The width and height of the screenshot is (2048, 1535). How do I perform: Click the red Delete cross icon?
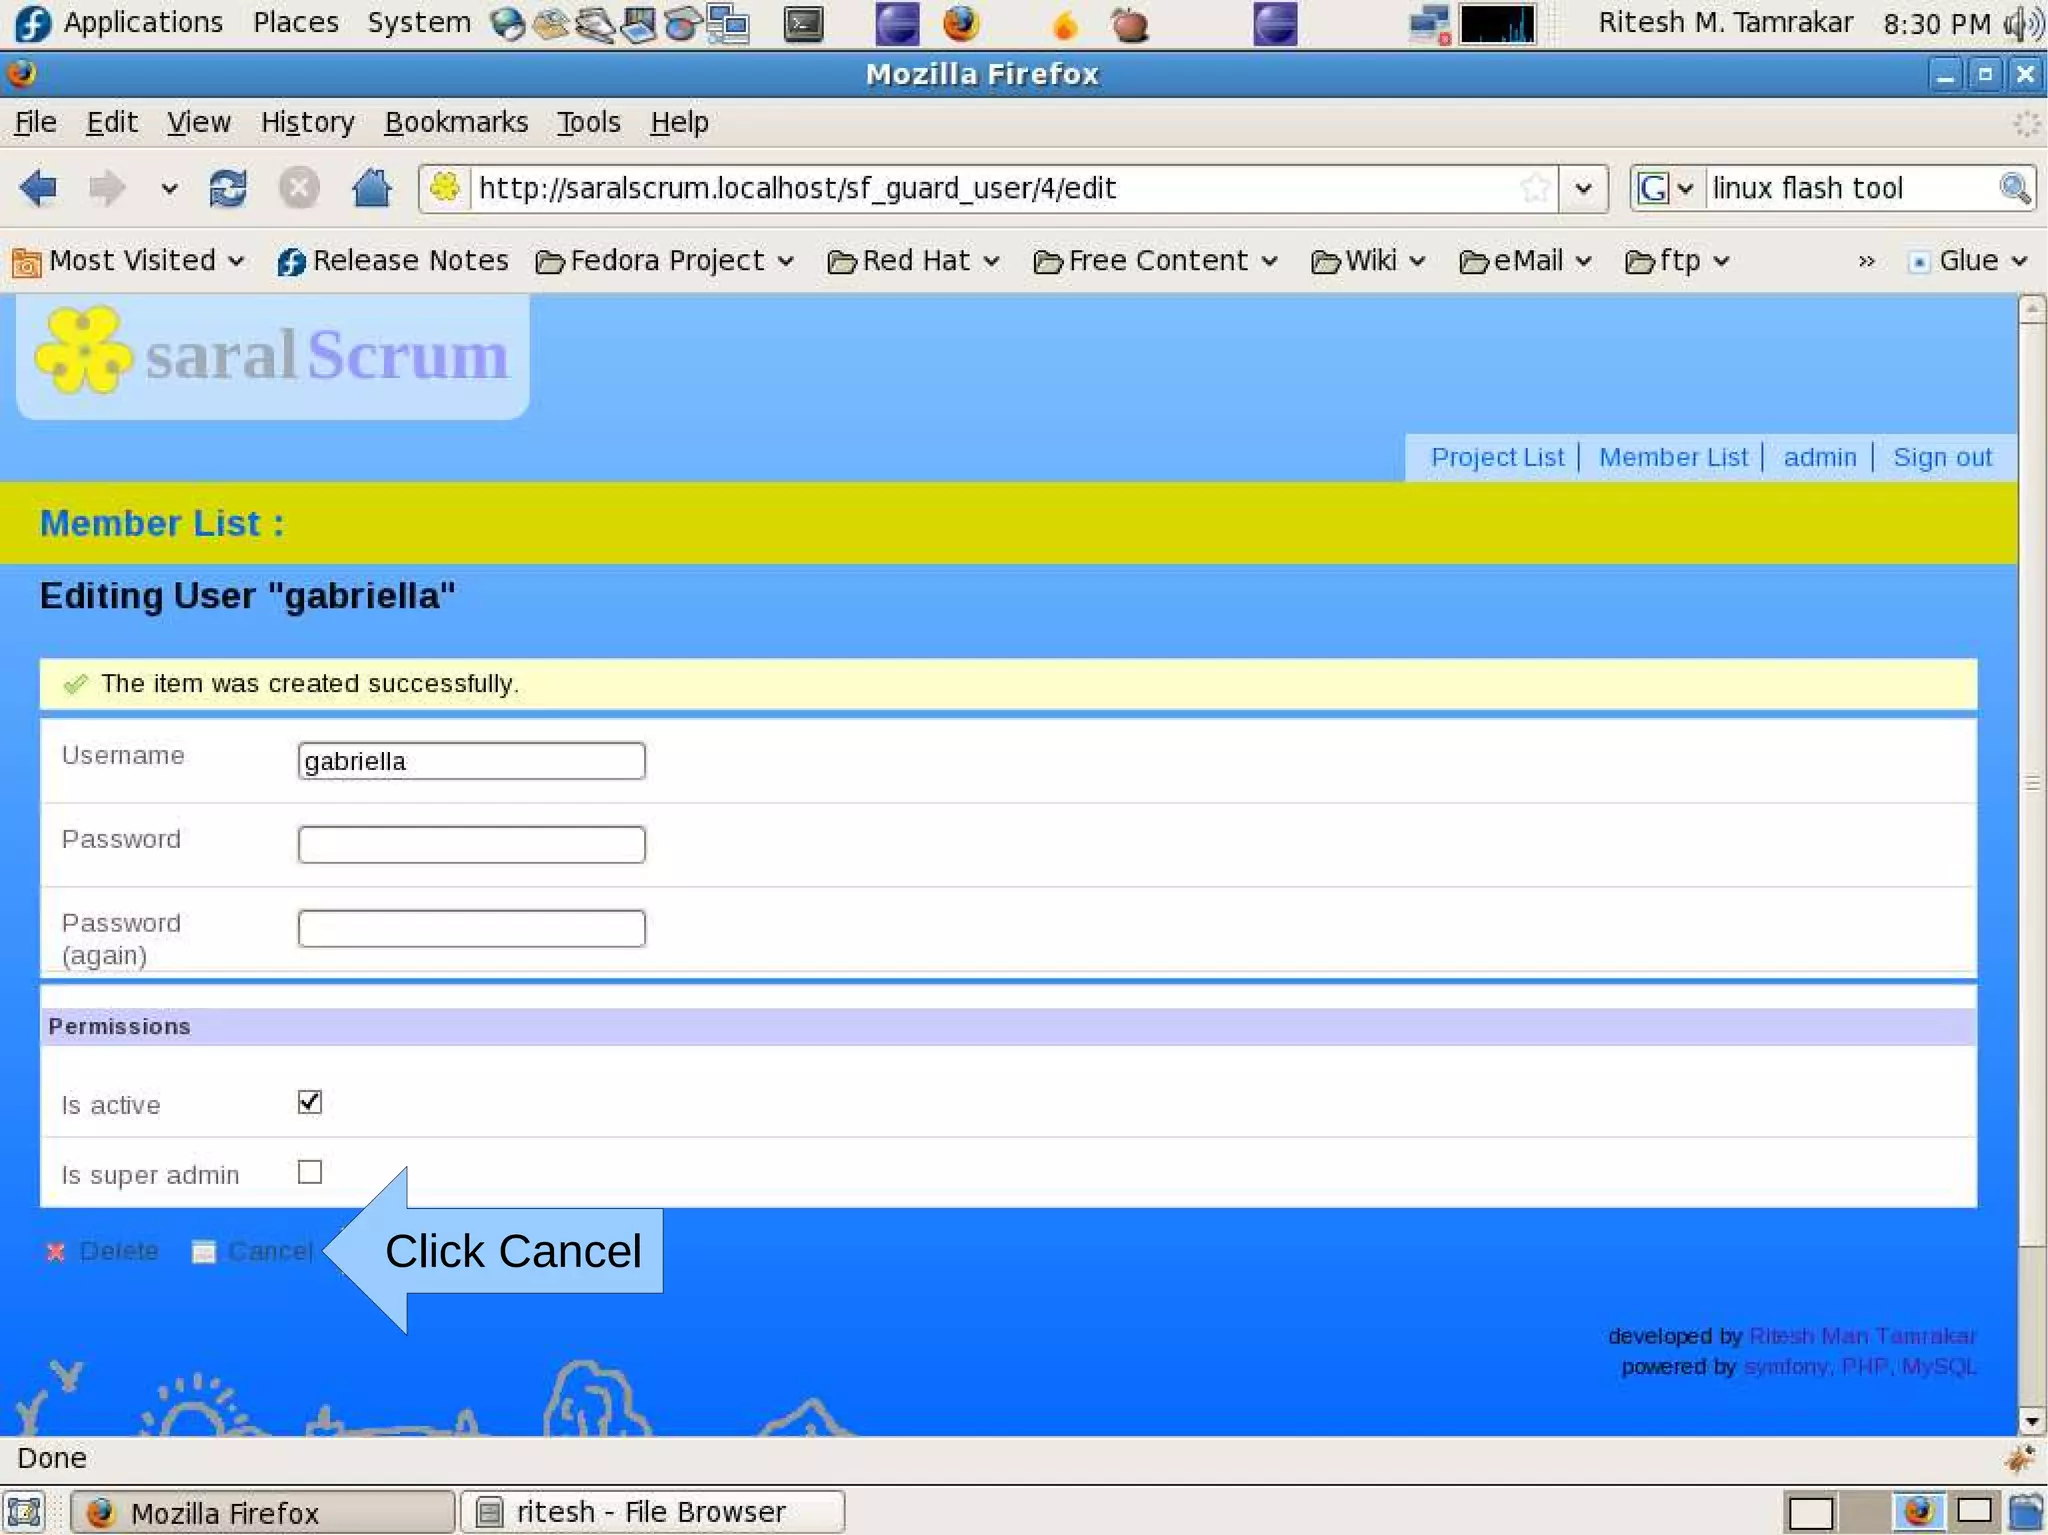56,1251
